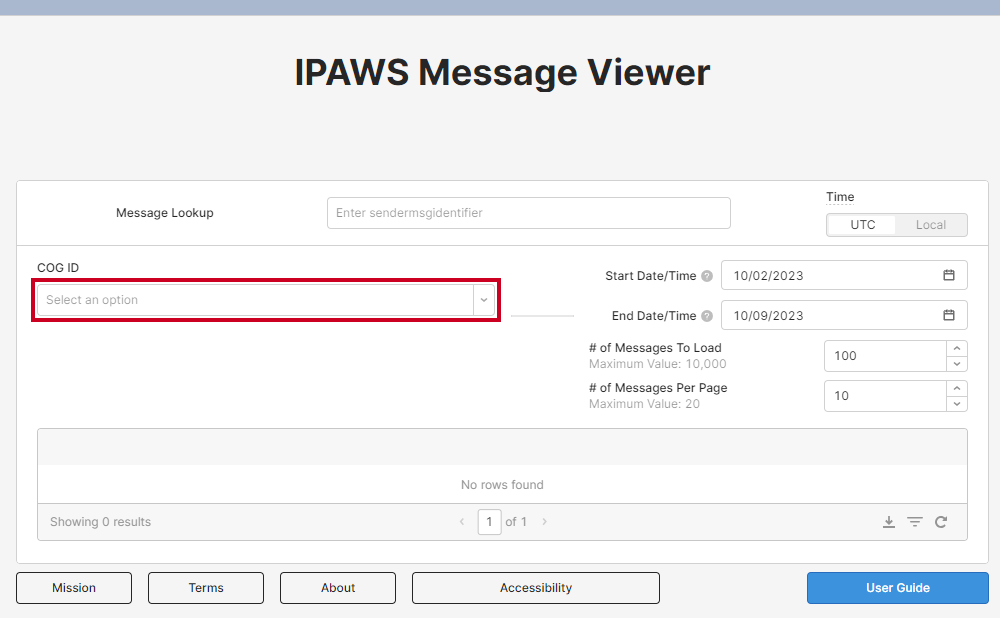
Task: Open the Mission button
Action: coord(74,588)
